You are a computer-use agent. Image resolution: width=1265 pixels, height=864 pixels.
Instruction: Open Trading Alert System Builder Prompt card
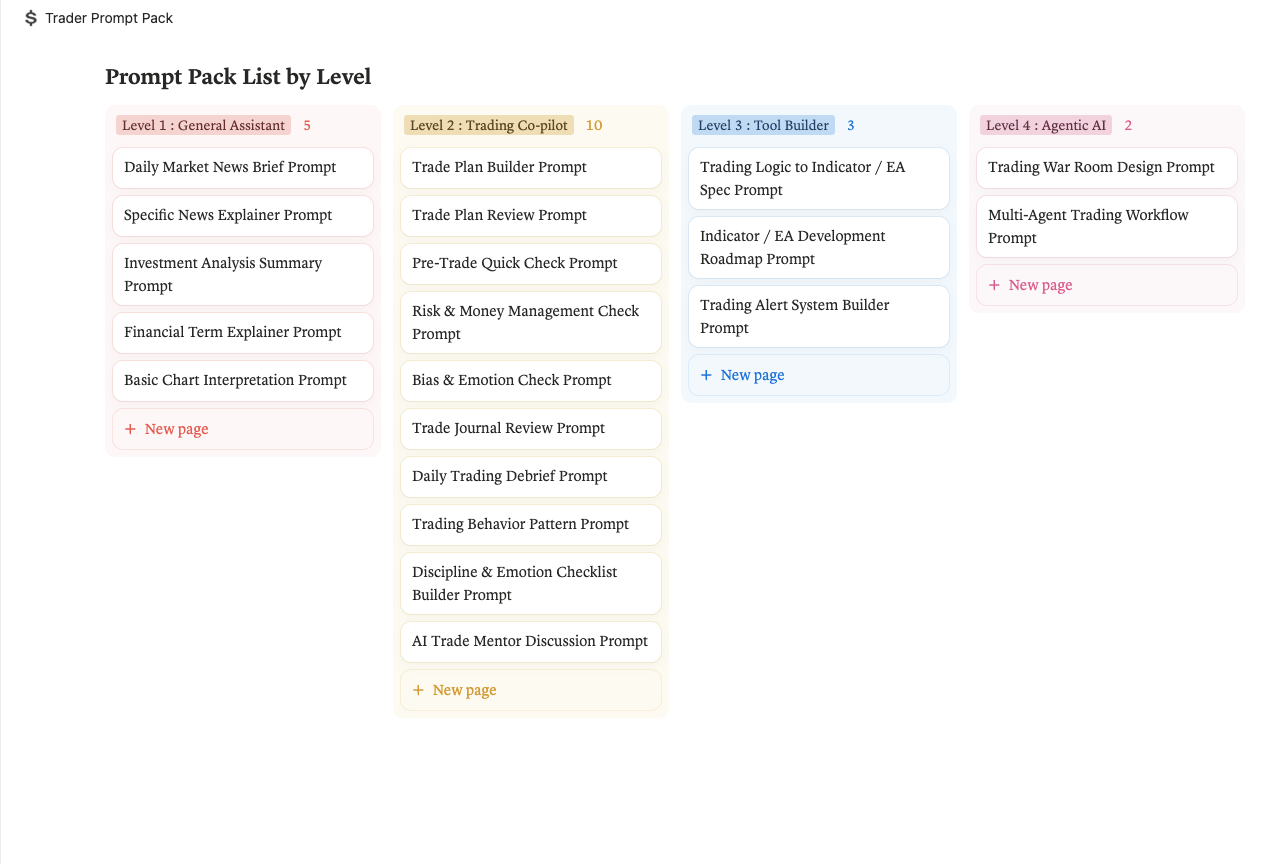[819, 316]
